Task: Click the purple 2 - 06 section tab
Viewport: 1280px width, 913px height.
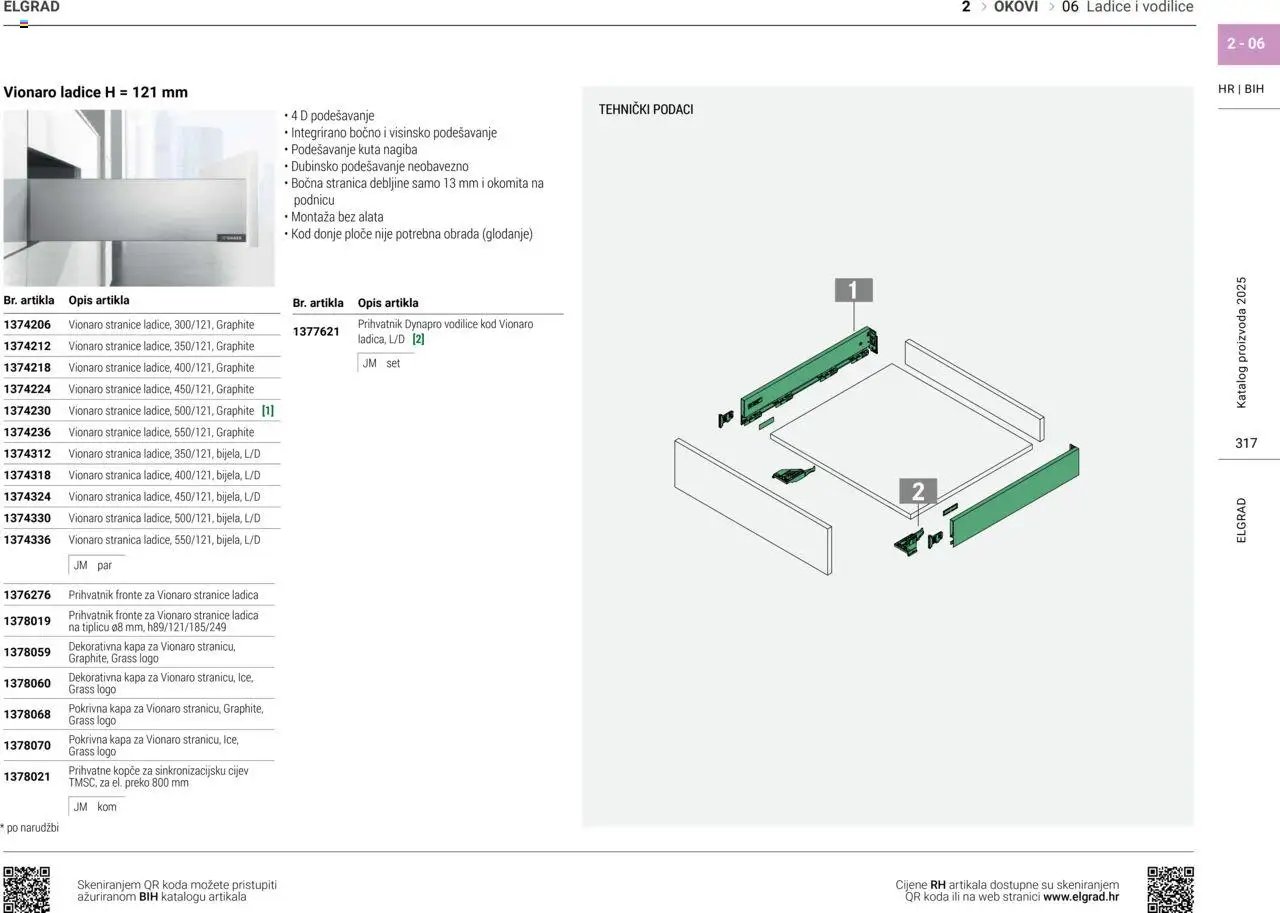Action: [1246, 44]
